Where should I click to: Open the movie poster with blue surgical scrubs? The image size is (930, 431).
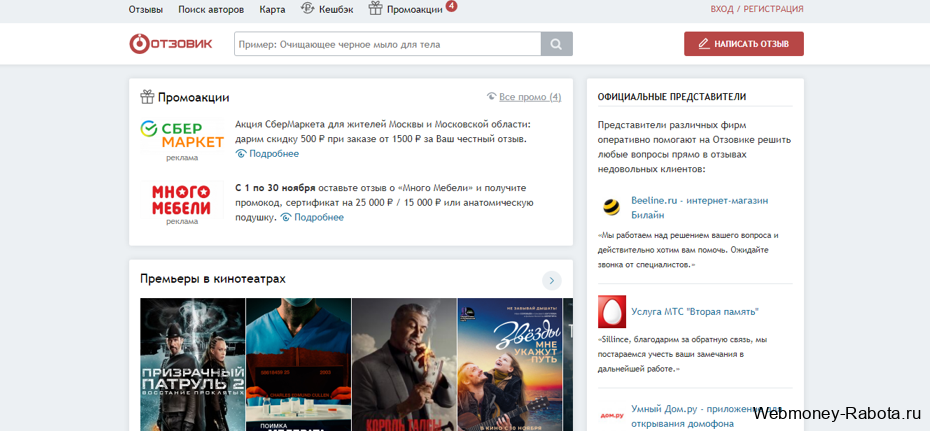pos(298,364)
